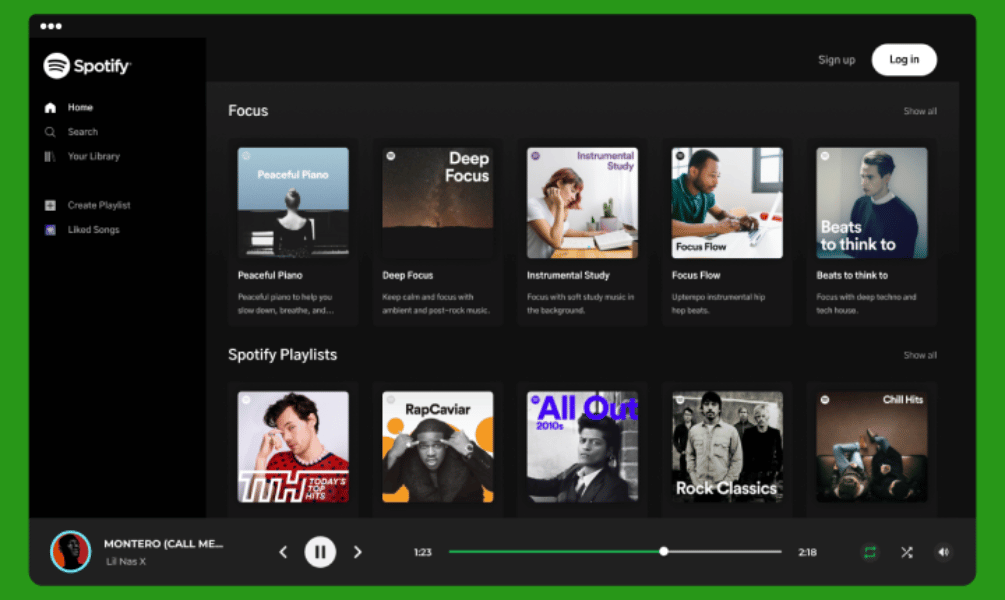The image size is (1005, 600).
Task: Open the Beats to think to cover
Action: point(872,203)
